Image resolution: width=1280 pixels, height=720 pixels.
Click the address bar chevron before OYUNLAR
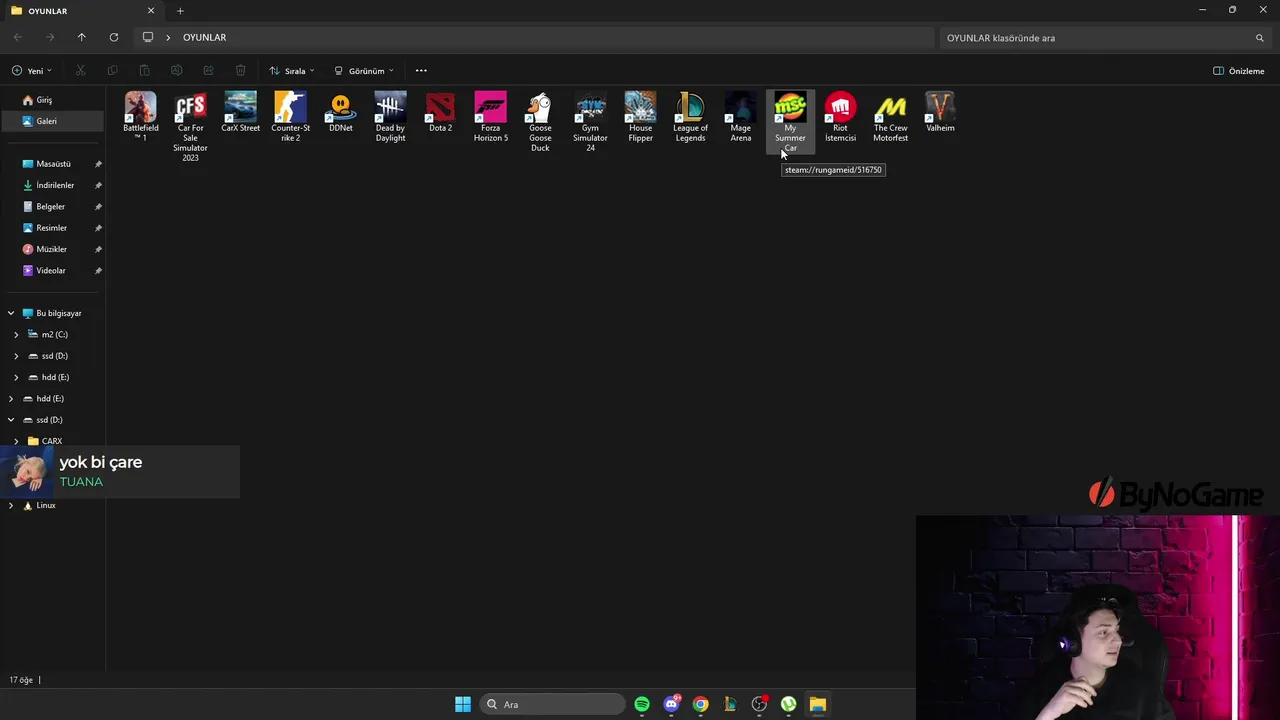click(168, 37)
